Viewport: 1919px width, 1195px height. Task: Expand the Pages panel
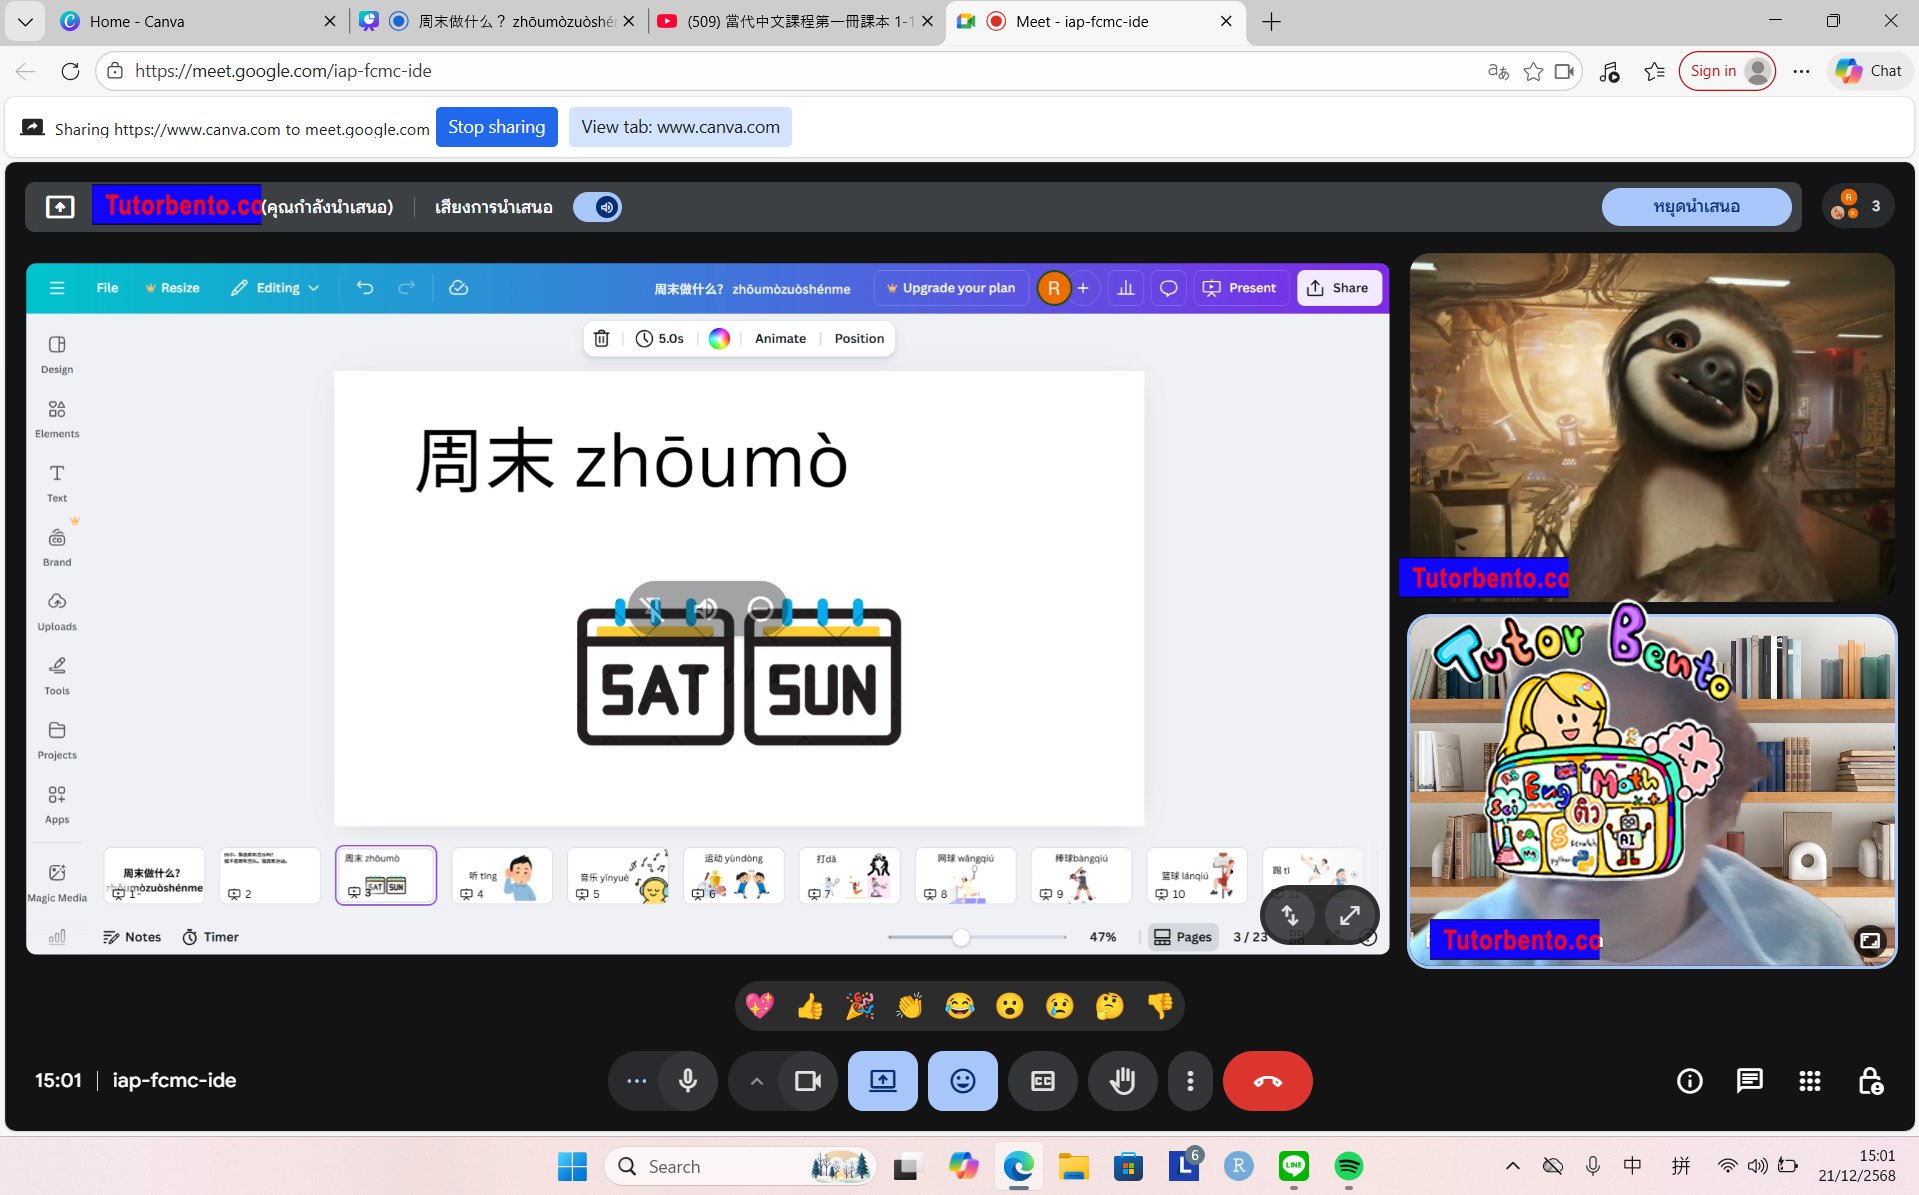tap(1183, 936)
